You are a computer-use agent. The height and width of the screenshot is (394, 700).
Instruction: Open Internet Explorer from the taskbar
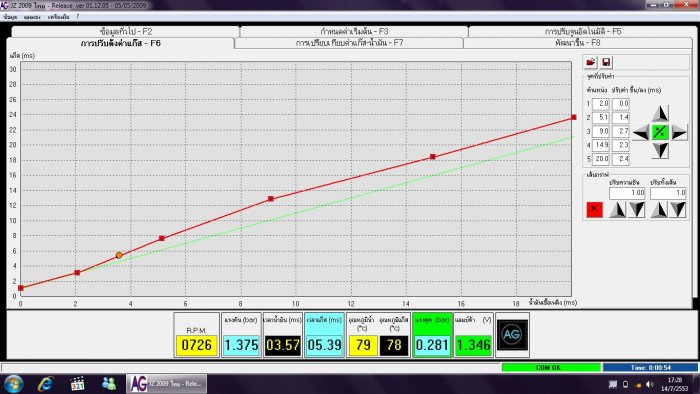pyautogui.click(x=45, y=384)
